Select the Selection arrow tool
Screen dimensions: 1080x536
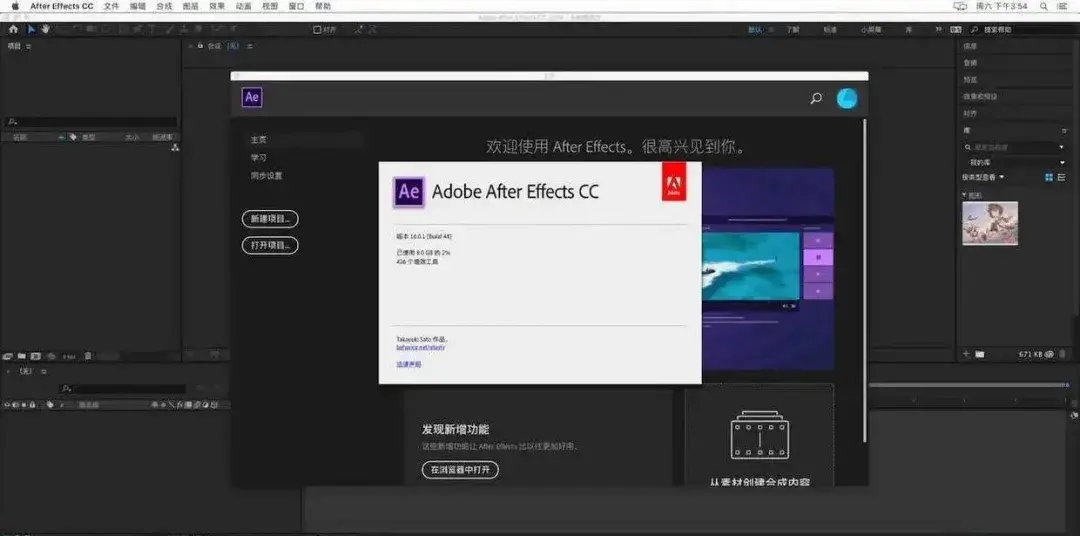(x=31, y=30)
